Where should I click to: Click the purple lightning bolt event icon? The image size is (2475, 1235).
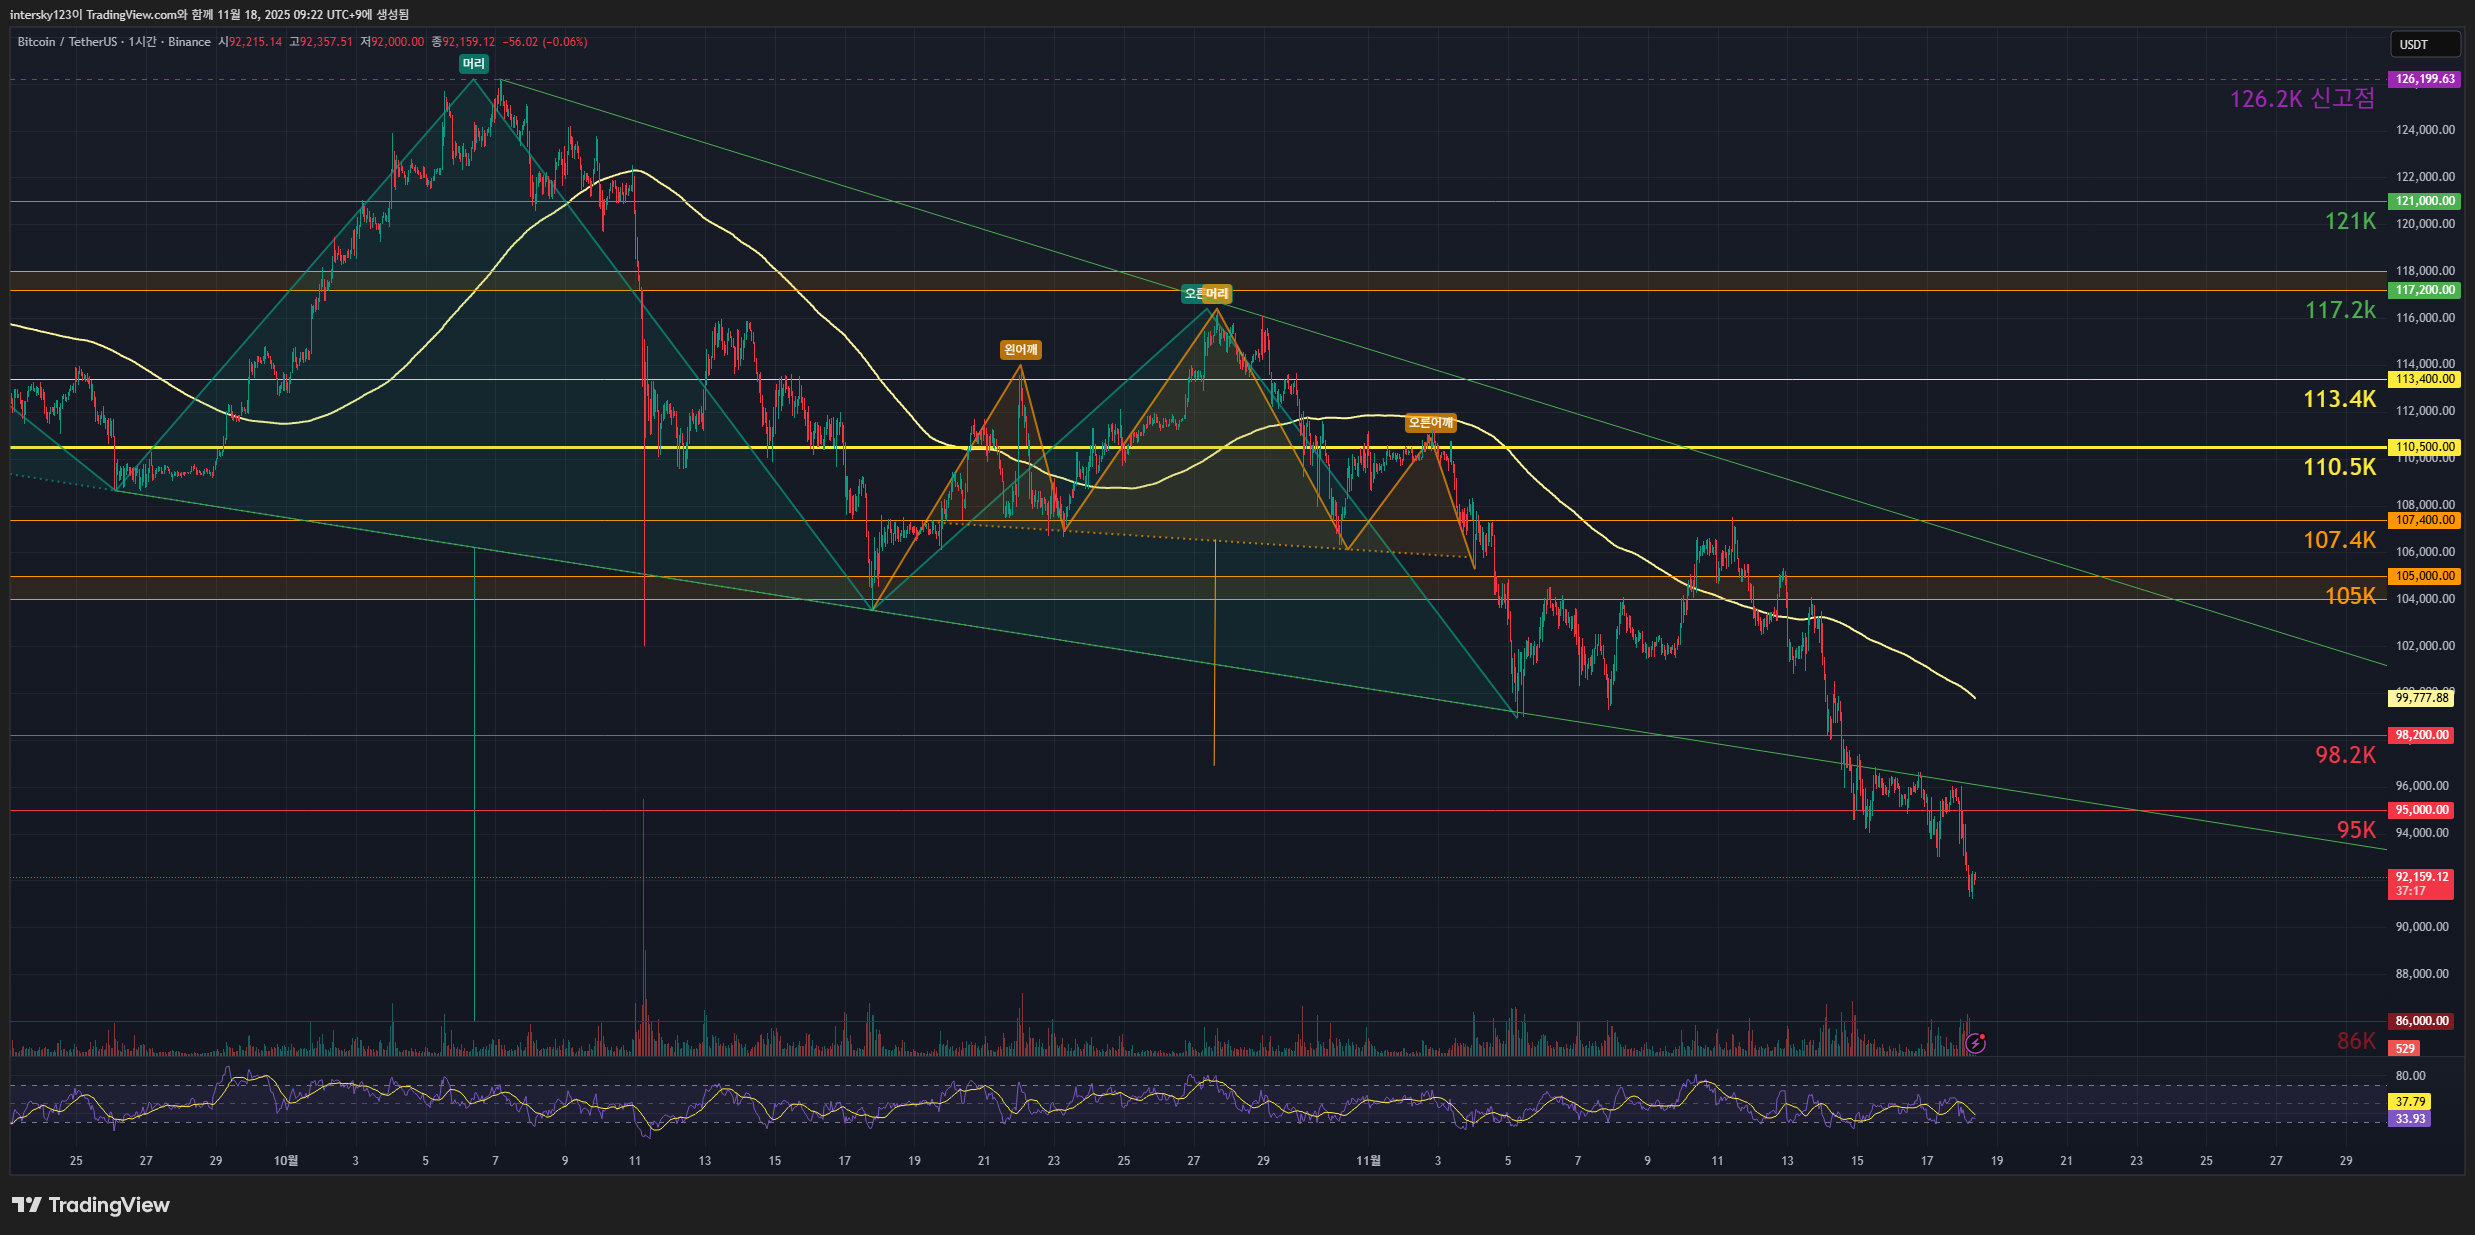(1975, 1043)
